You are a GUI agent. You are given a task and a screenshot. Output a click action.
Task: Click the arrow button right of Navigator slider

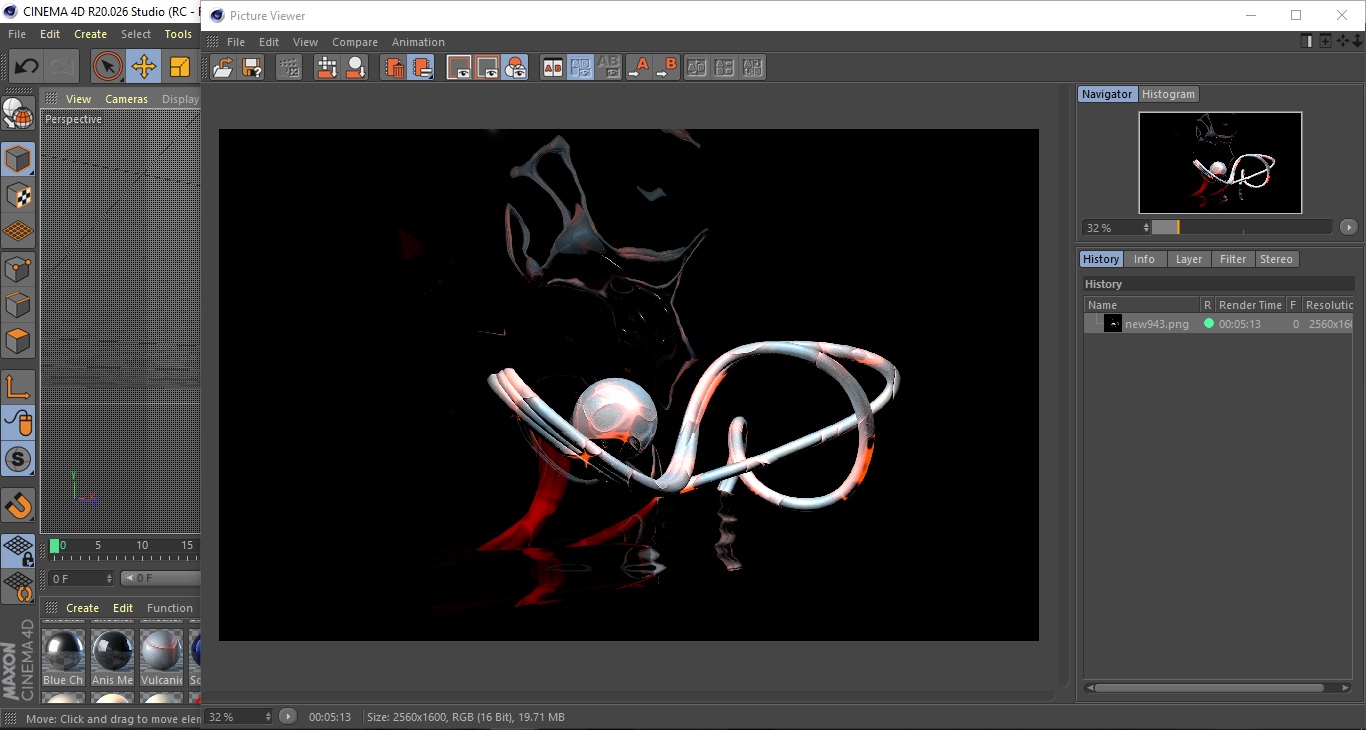[1348, 228]
